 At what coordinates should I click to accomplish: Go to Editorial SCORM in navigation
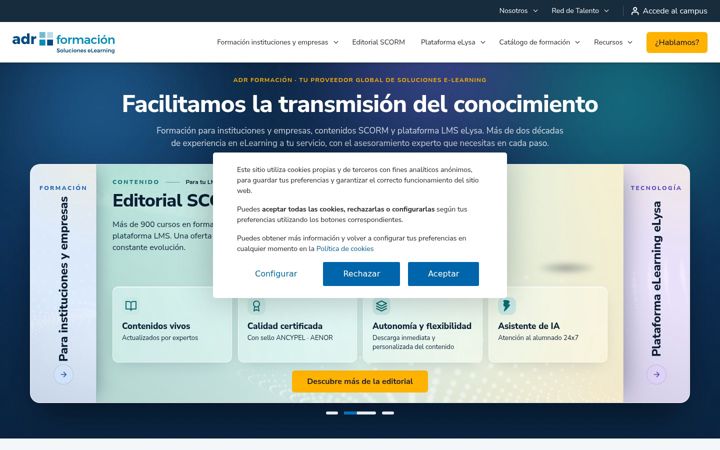click(378, 42)
